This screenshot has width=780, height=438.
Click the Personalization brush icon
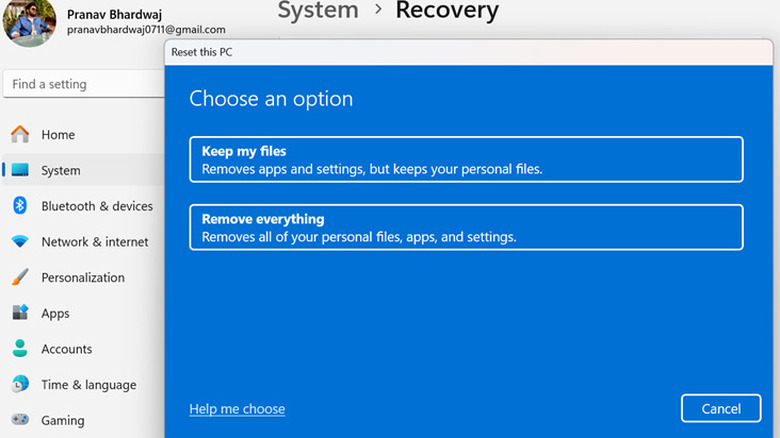click(20, 278)
